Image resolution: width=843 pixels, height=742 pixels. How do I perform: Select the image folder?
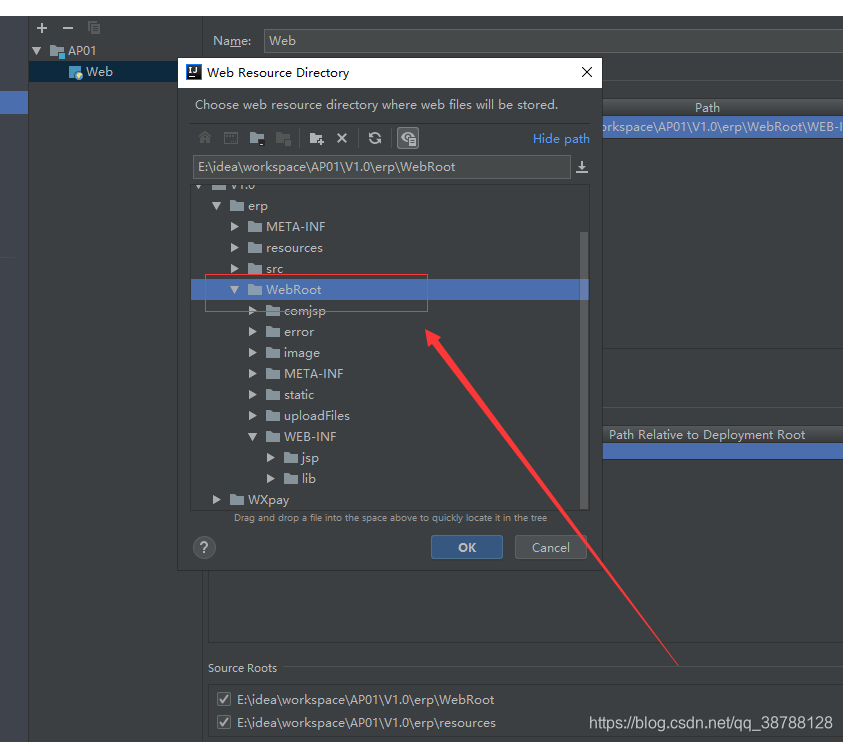[302, 353]
